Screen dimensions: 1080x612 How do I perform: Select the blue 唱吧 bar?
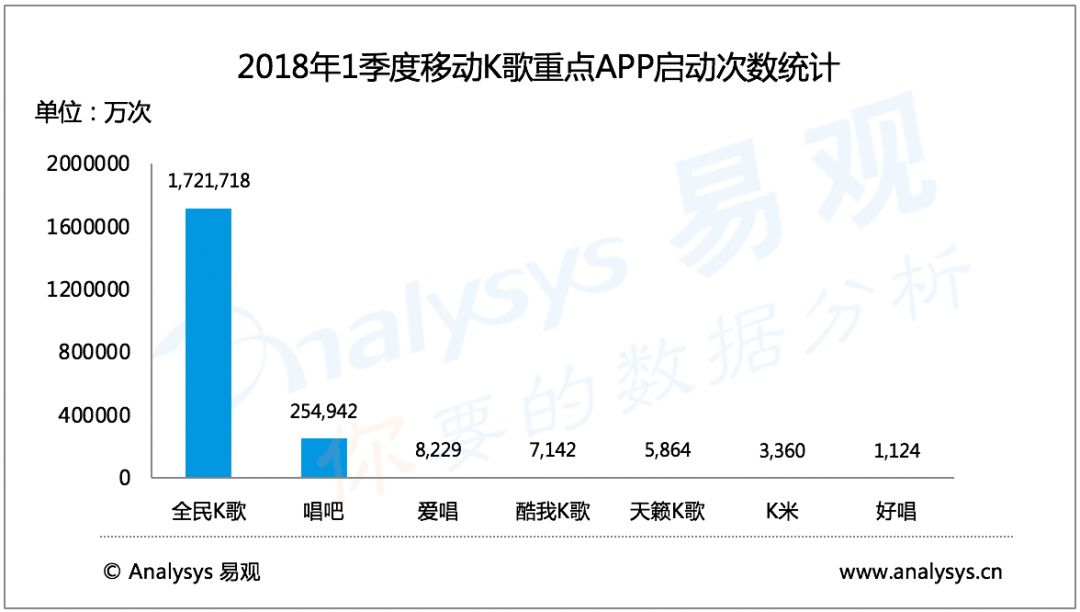[x=324, y=457]
